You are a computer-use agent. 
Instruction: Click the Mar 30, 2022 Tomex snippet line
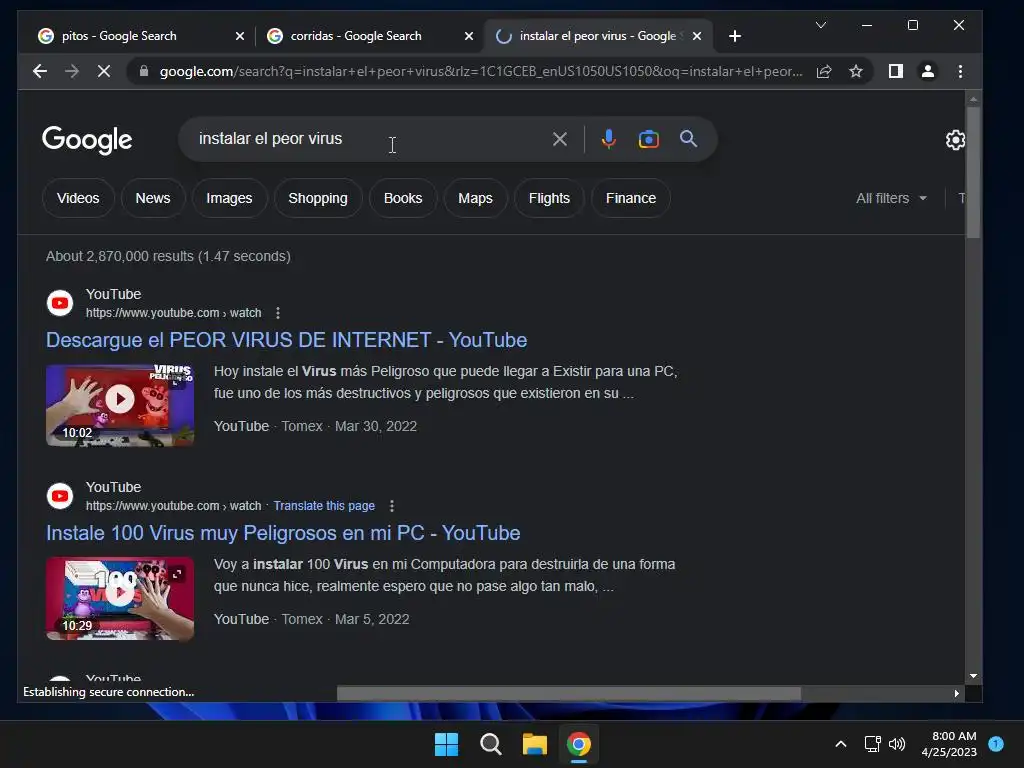click(315, 426)
